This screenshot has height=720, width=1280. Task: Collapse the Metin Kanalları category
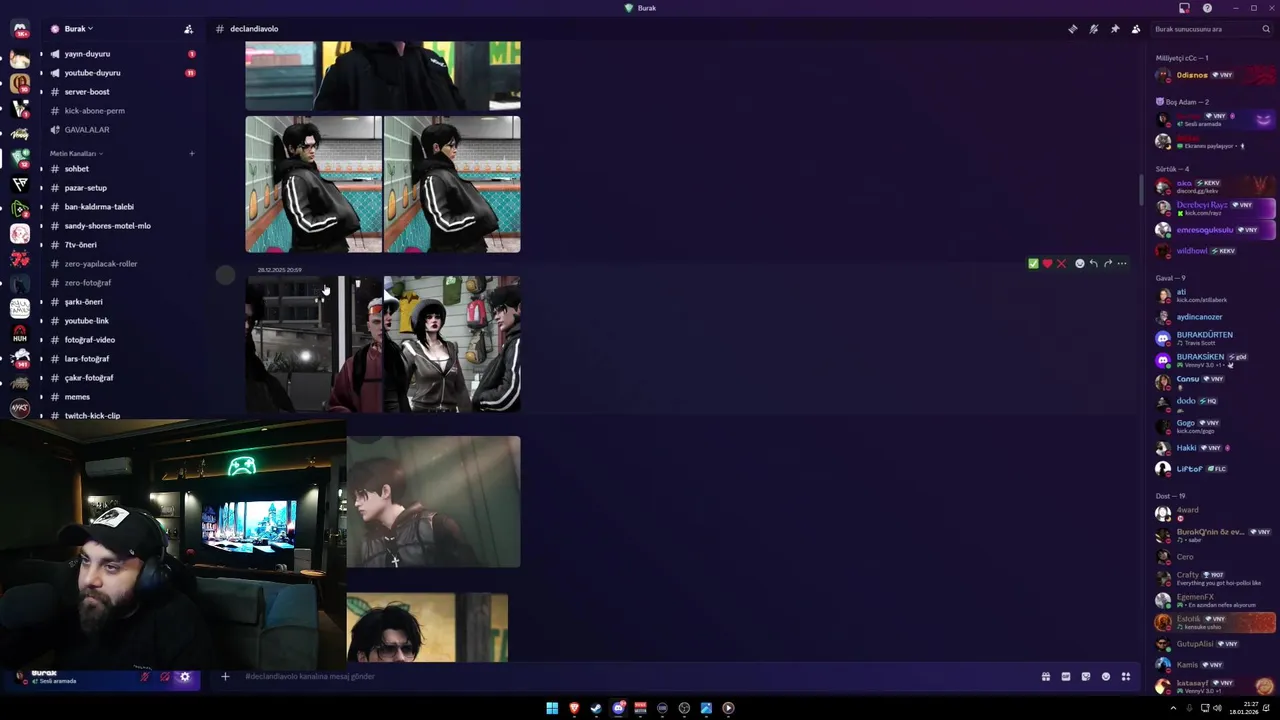pos(76,153)
